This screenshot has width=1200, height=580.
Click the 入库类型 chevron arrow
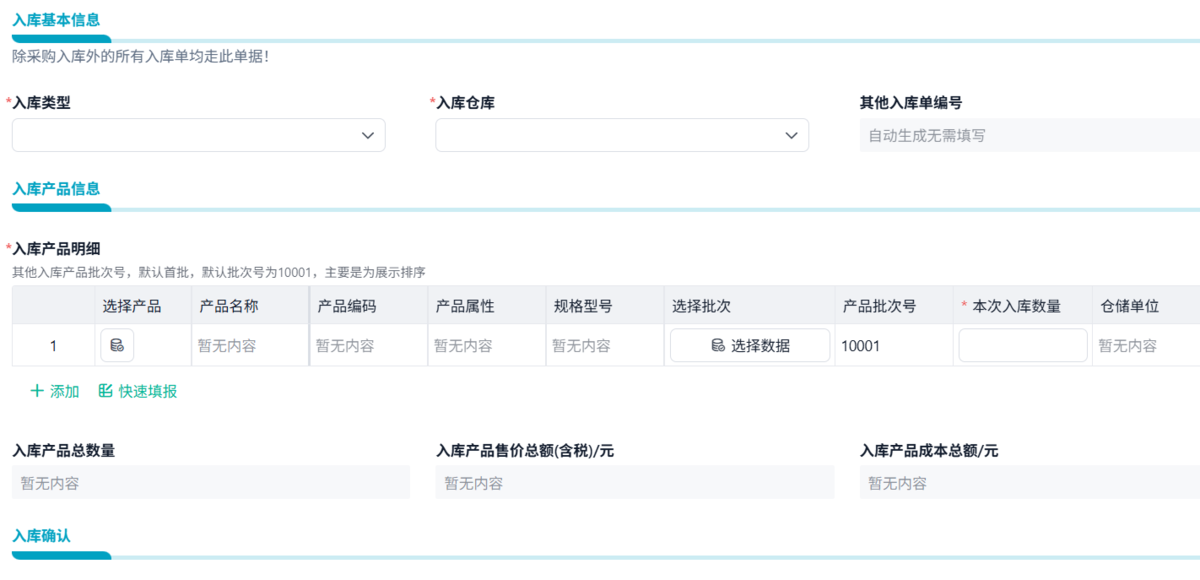[x=368, y=135]
